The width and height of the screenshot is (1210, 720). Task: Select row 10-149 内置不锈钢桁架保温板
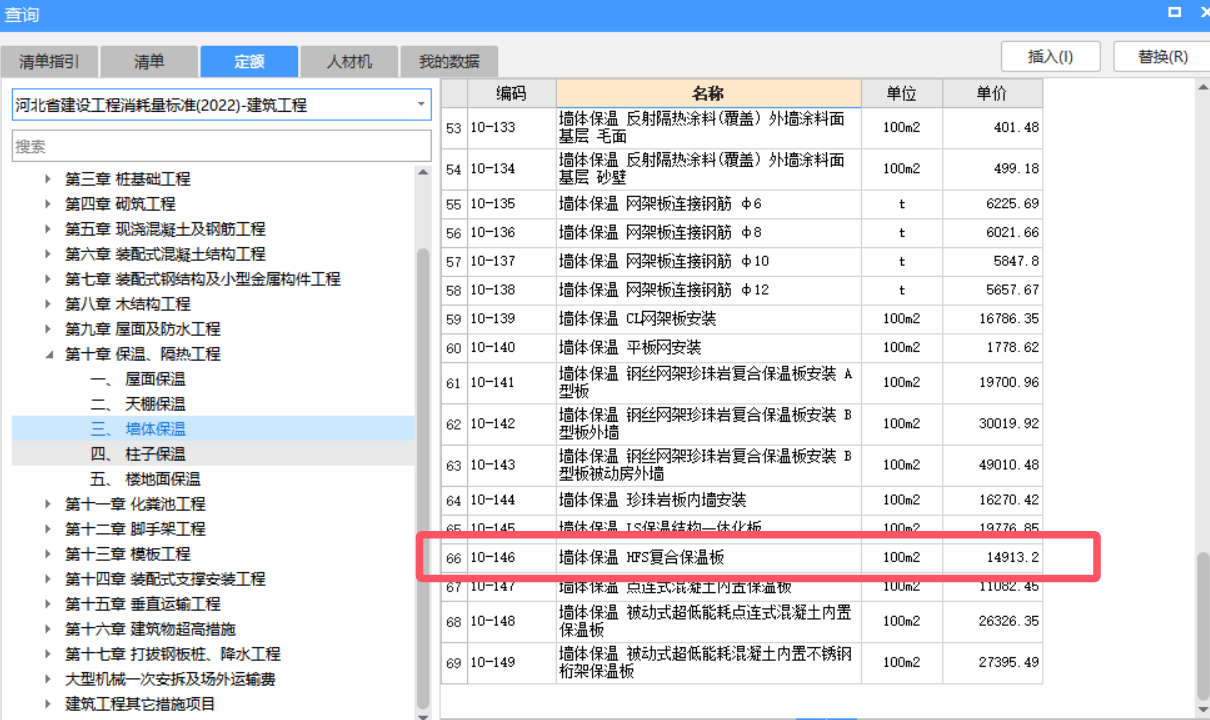click(x=742, y=663)
